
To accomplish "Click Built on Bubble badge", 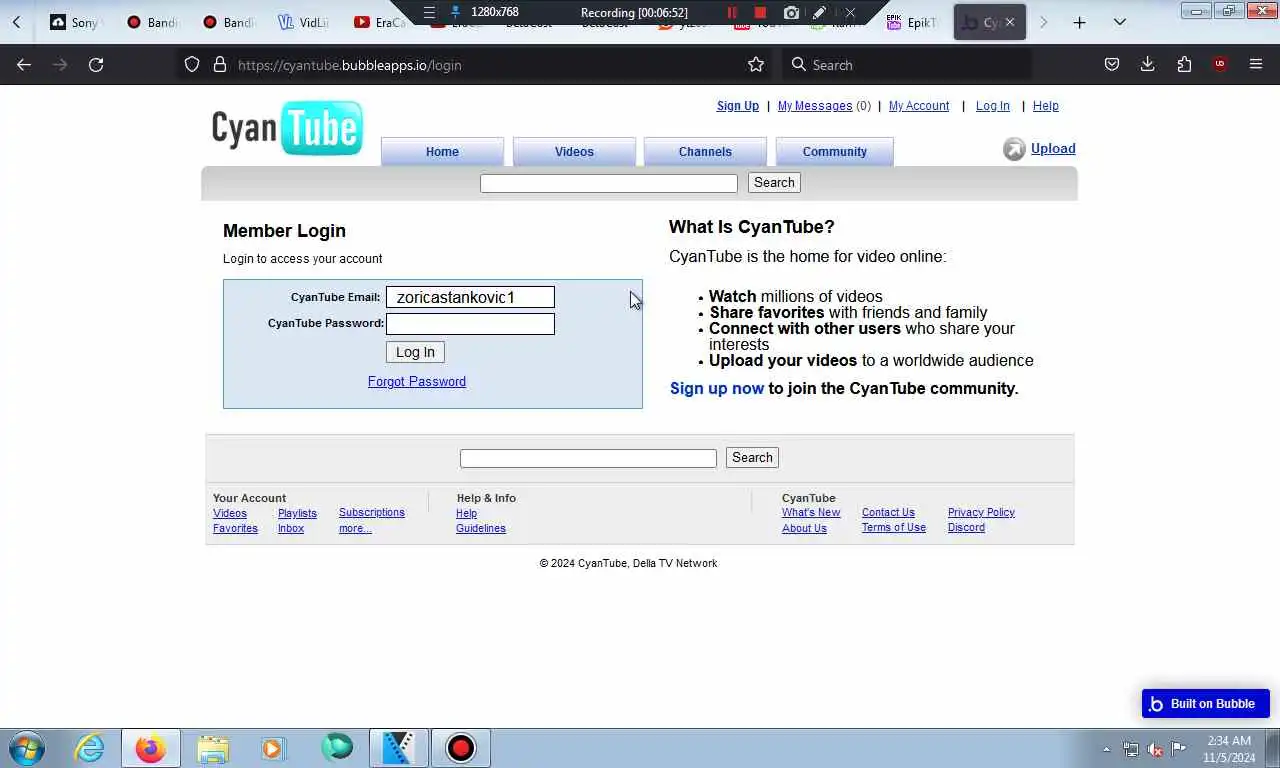I will click(x=1205, y=703).
